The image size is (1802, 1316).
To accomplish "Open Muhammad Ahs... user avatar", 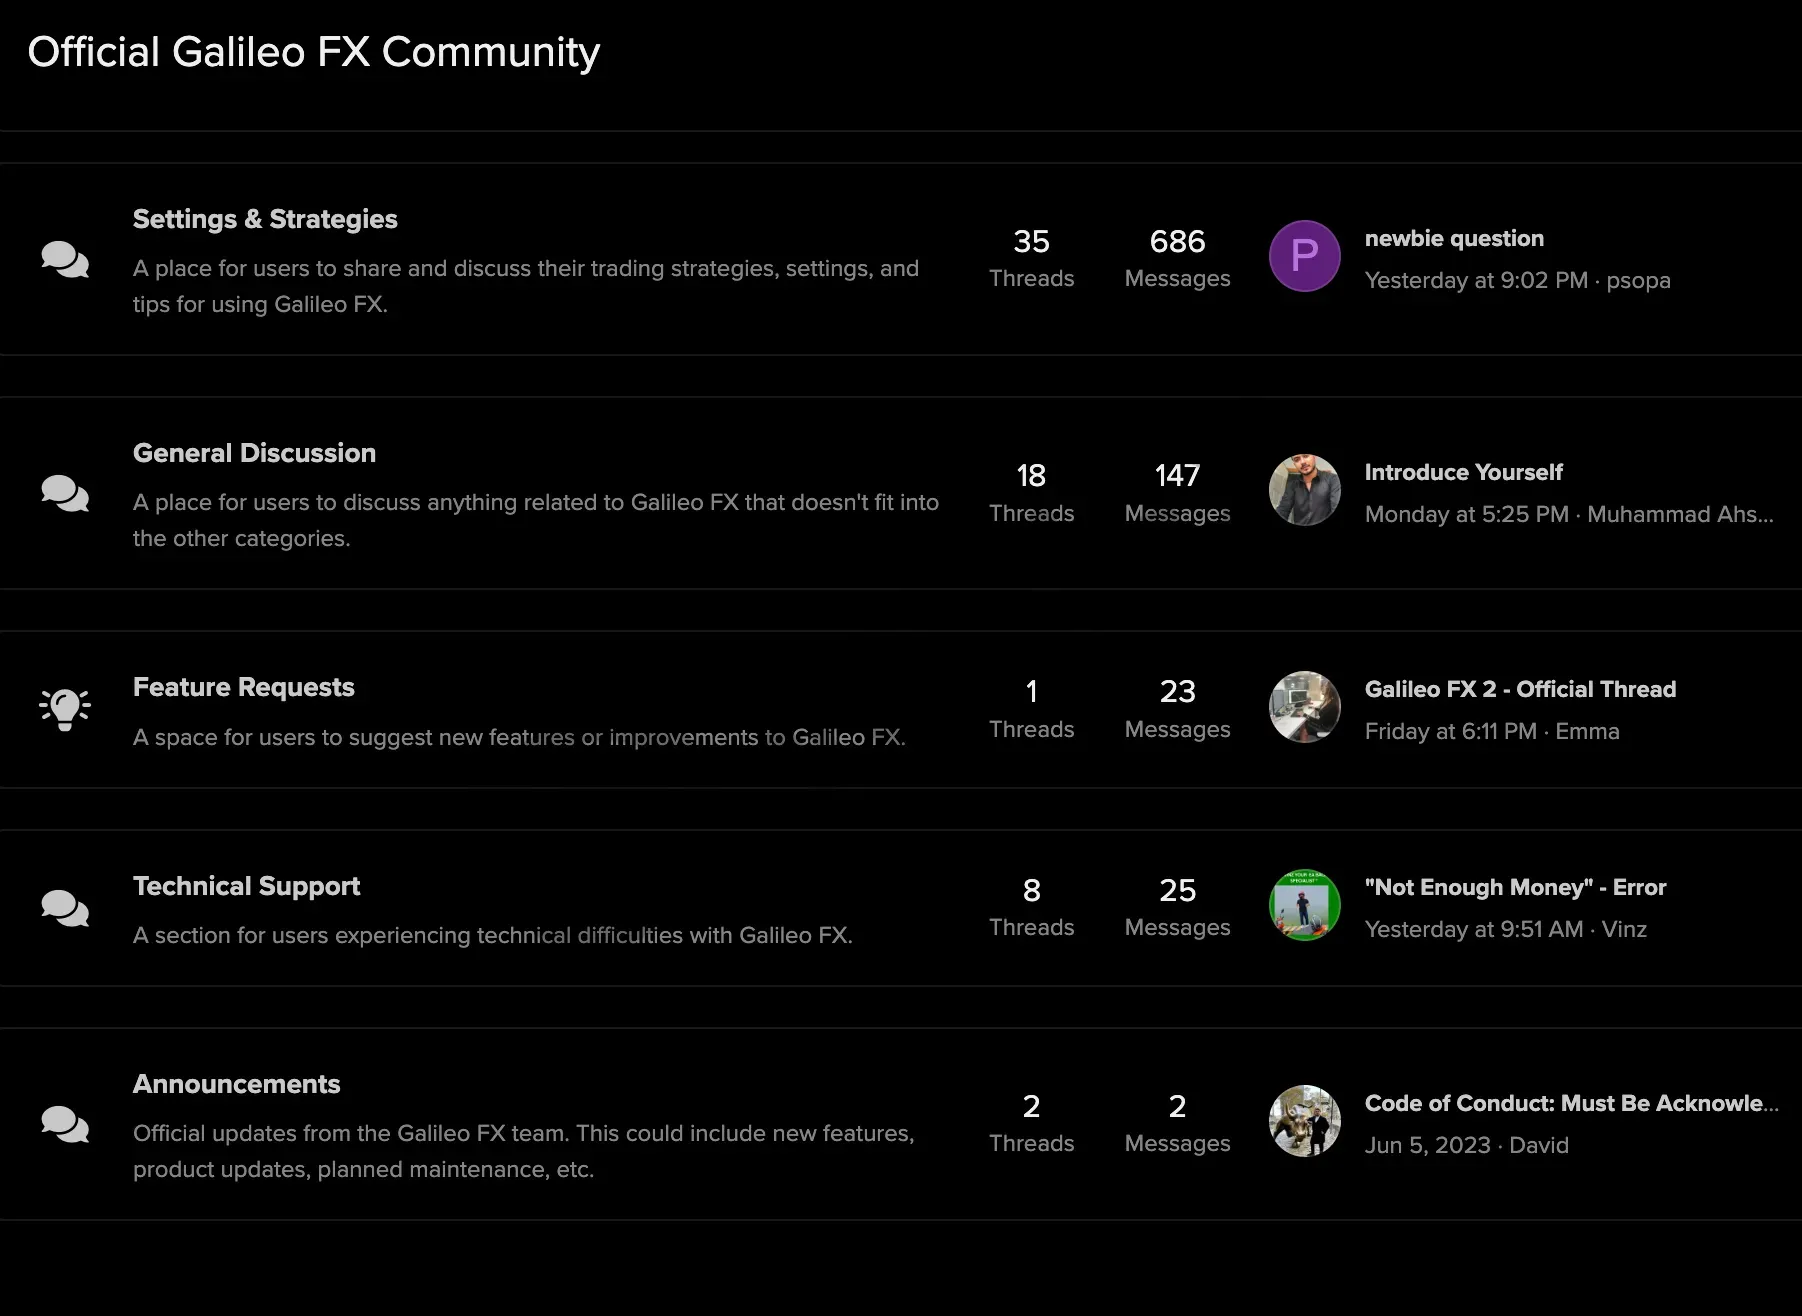I will click(x=1305, y=491).
